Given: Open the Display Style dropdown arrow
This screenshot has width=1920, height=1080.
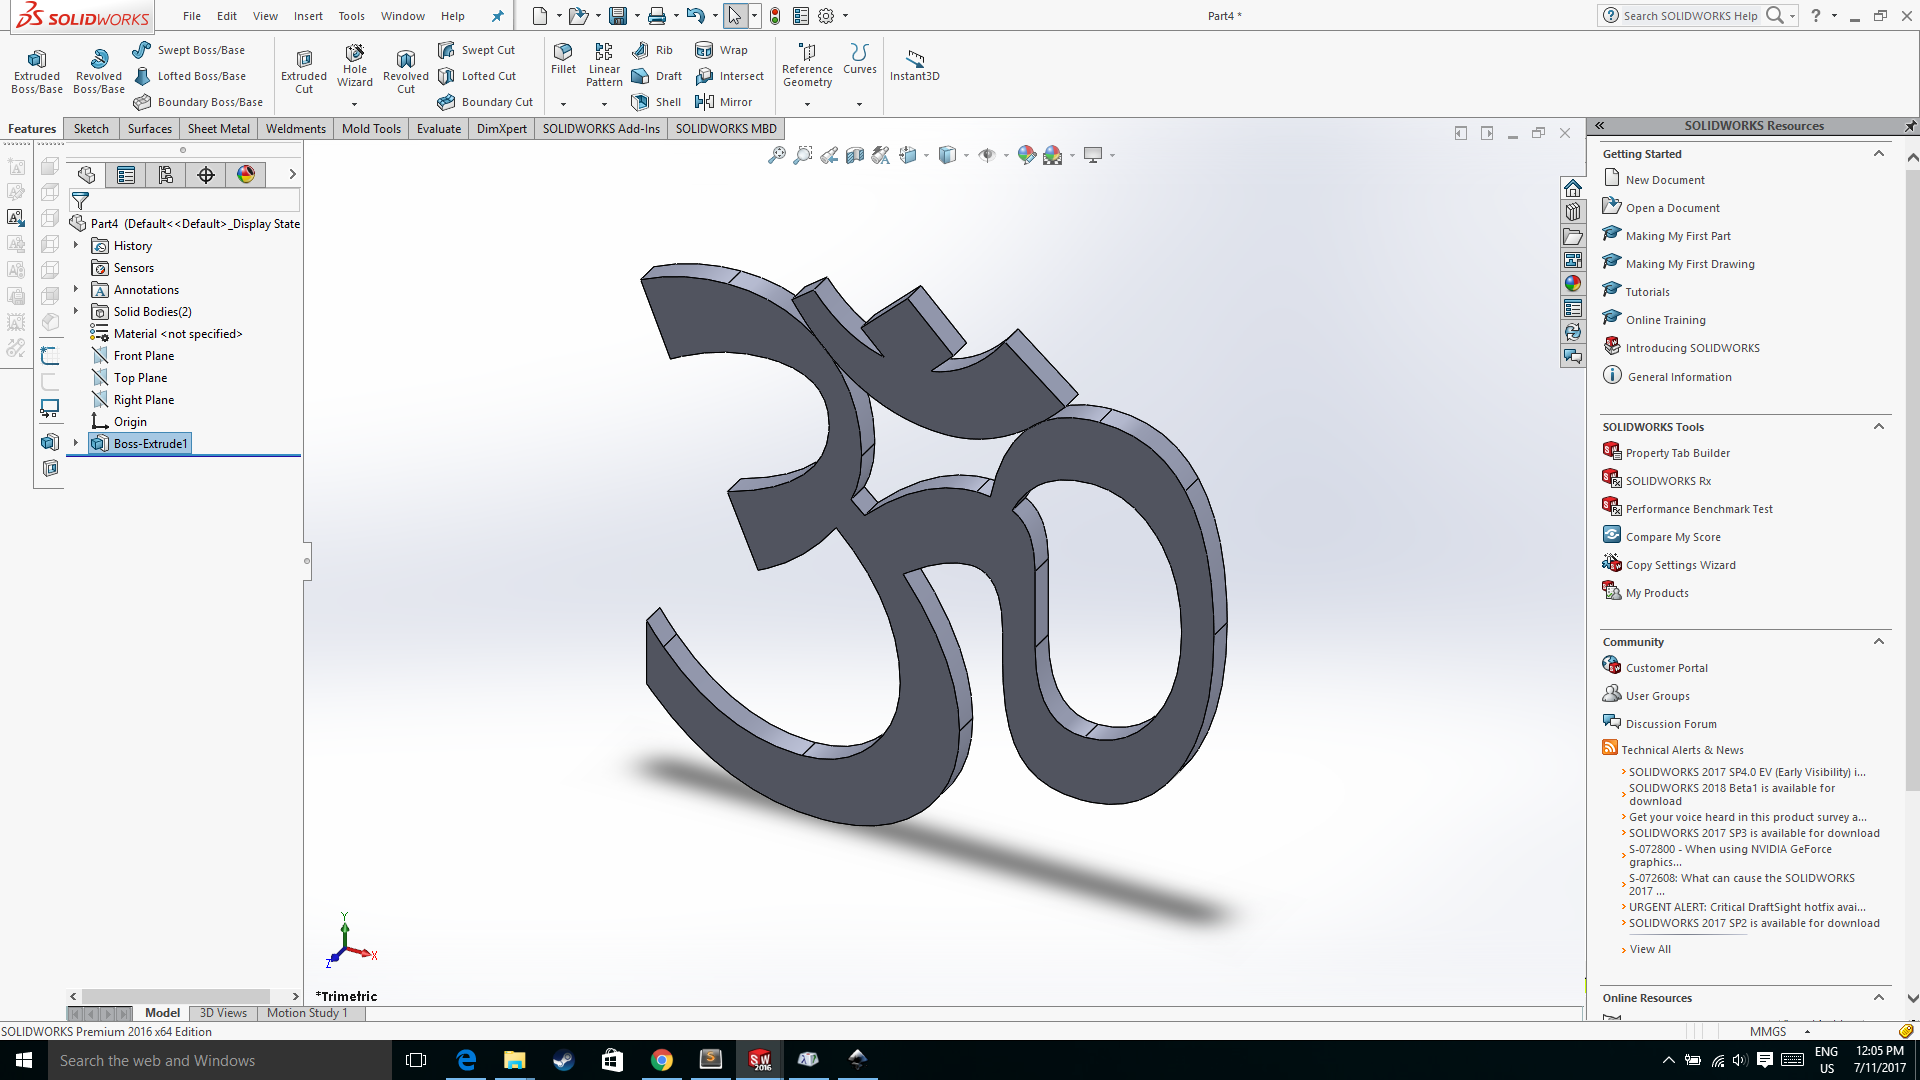Looking at the screenshot, I should pos(967,156).
